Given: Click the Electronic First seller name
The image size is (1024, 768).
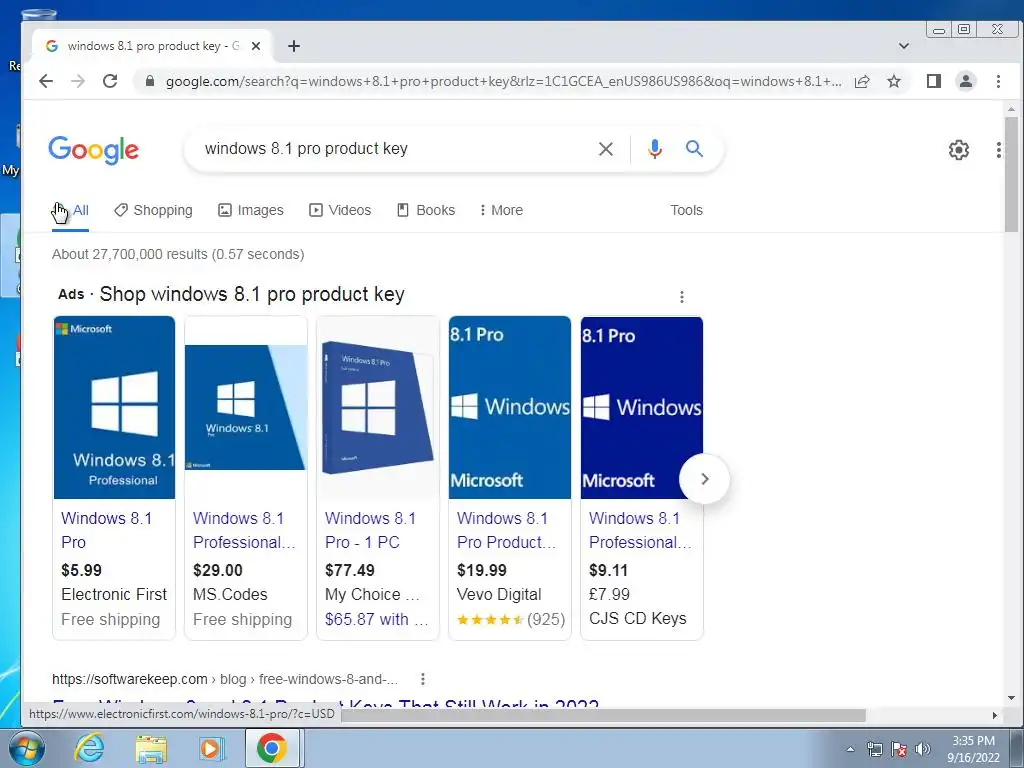Looking at the screenshot, I should point(114,594).
